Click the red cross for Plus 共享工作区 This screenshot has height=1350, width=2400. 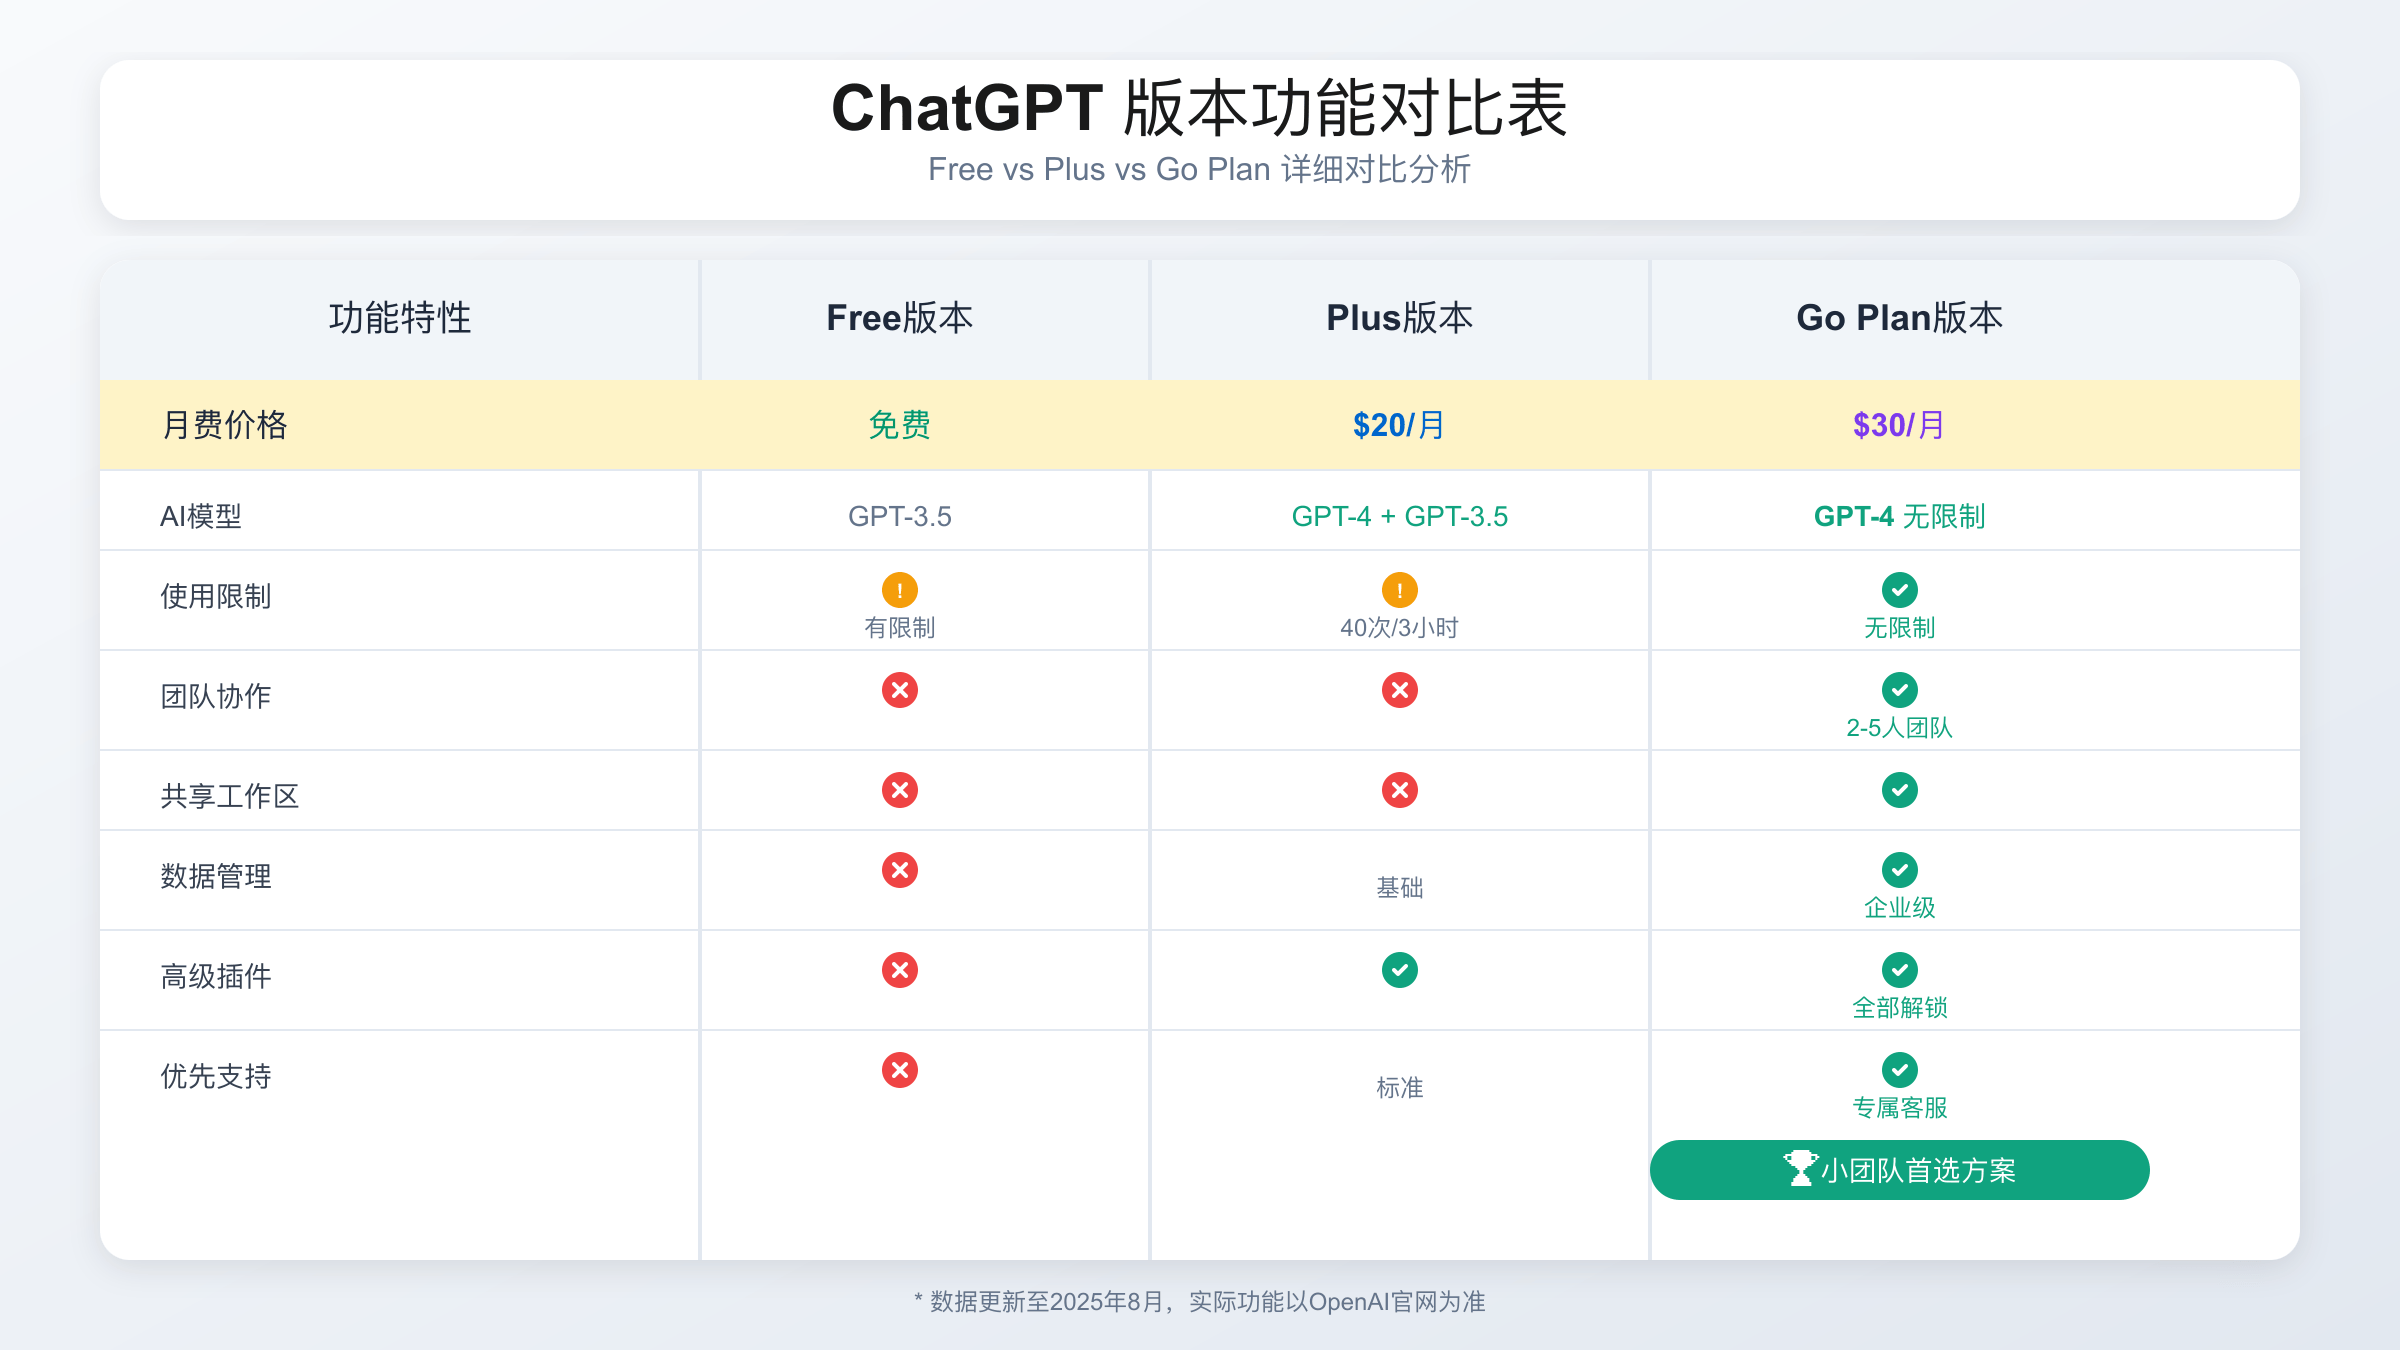[x=1400, y=790]
